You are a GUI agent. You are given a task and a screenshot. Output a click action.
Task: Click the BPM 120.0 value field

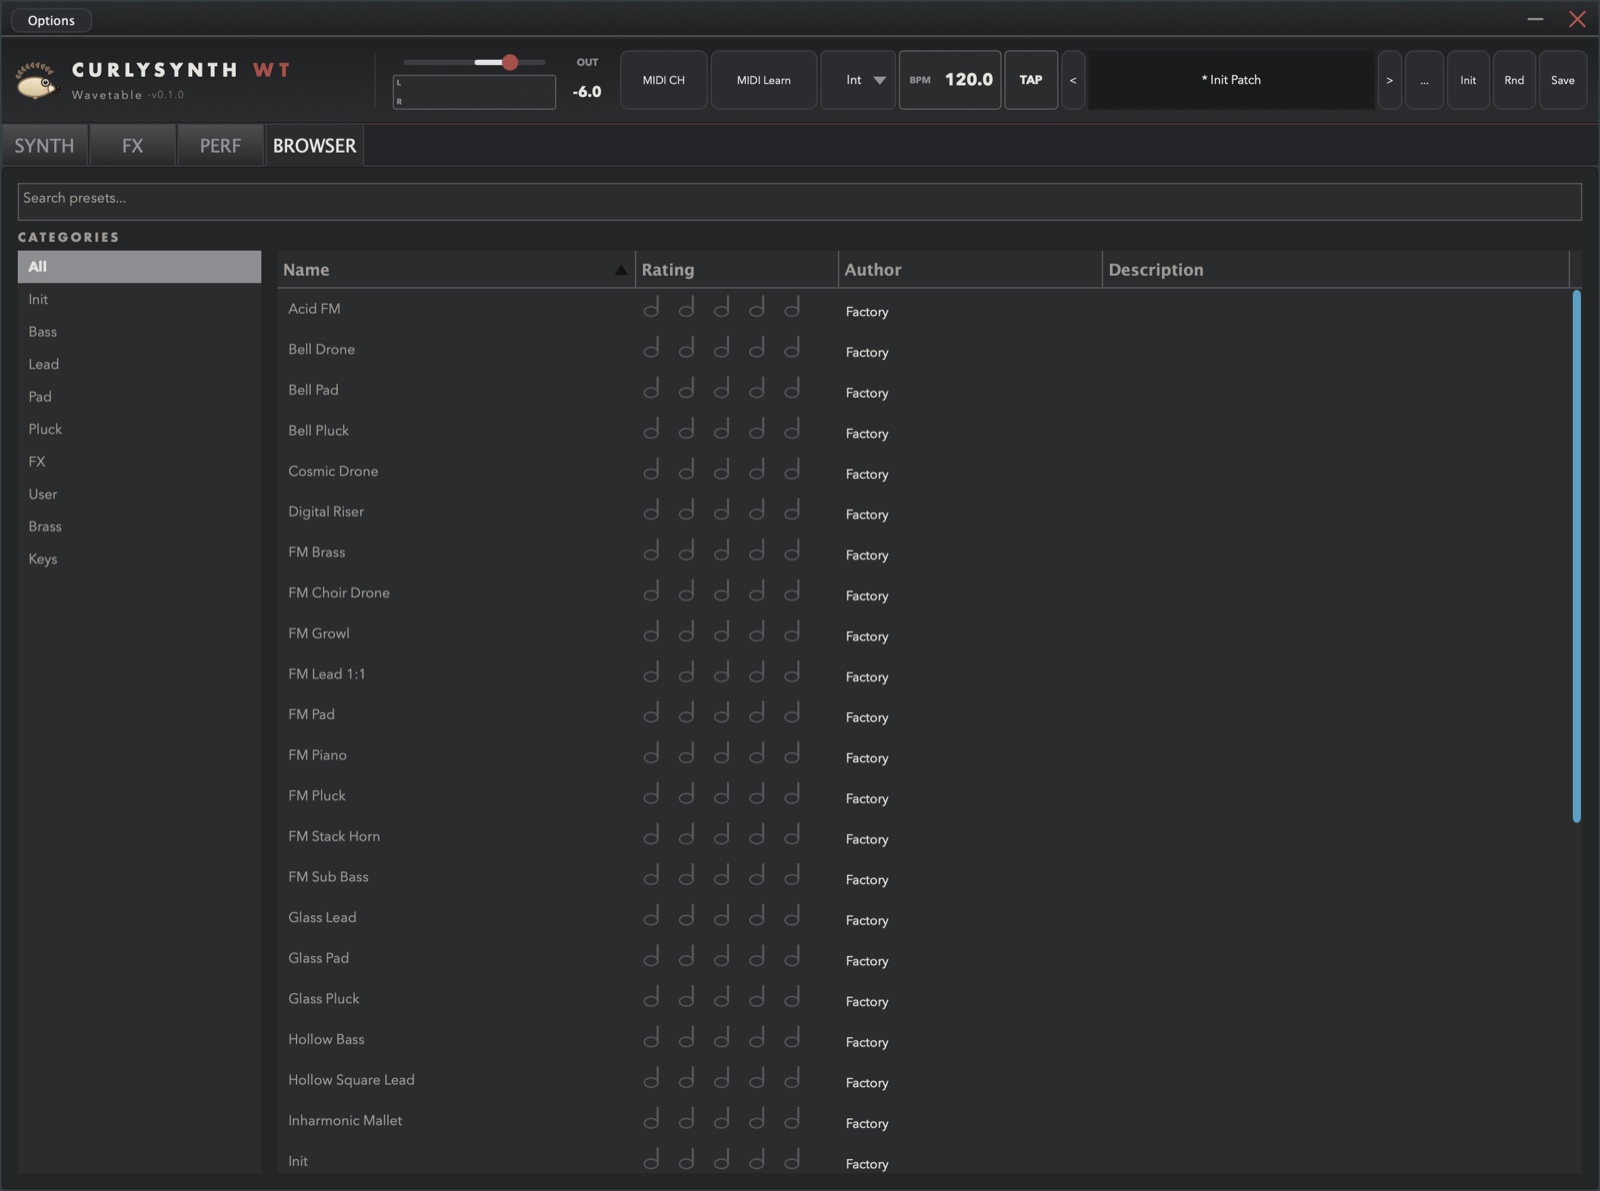950,80
